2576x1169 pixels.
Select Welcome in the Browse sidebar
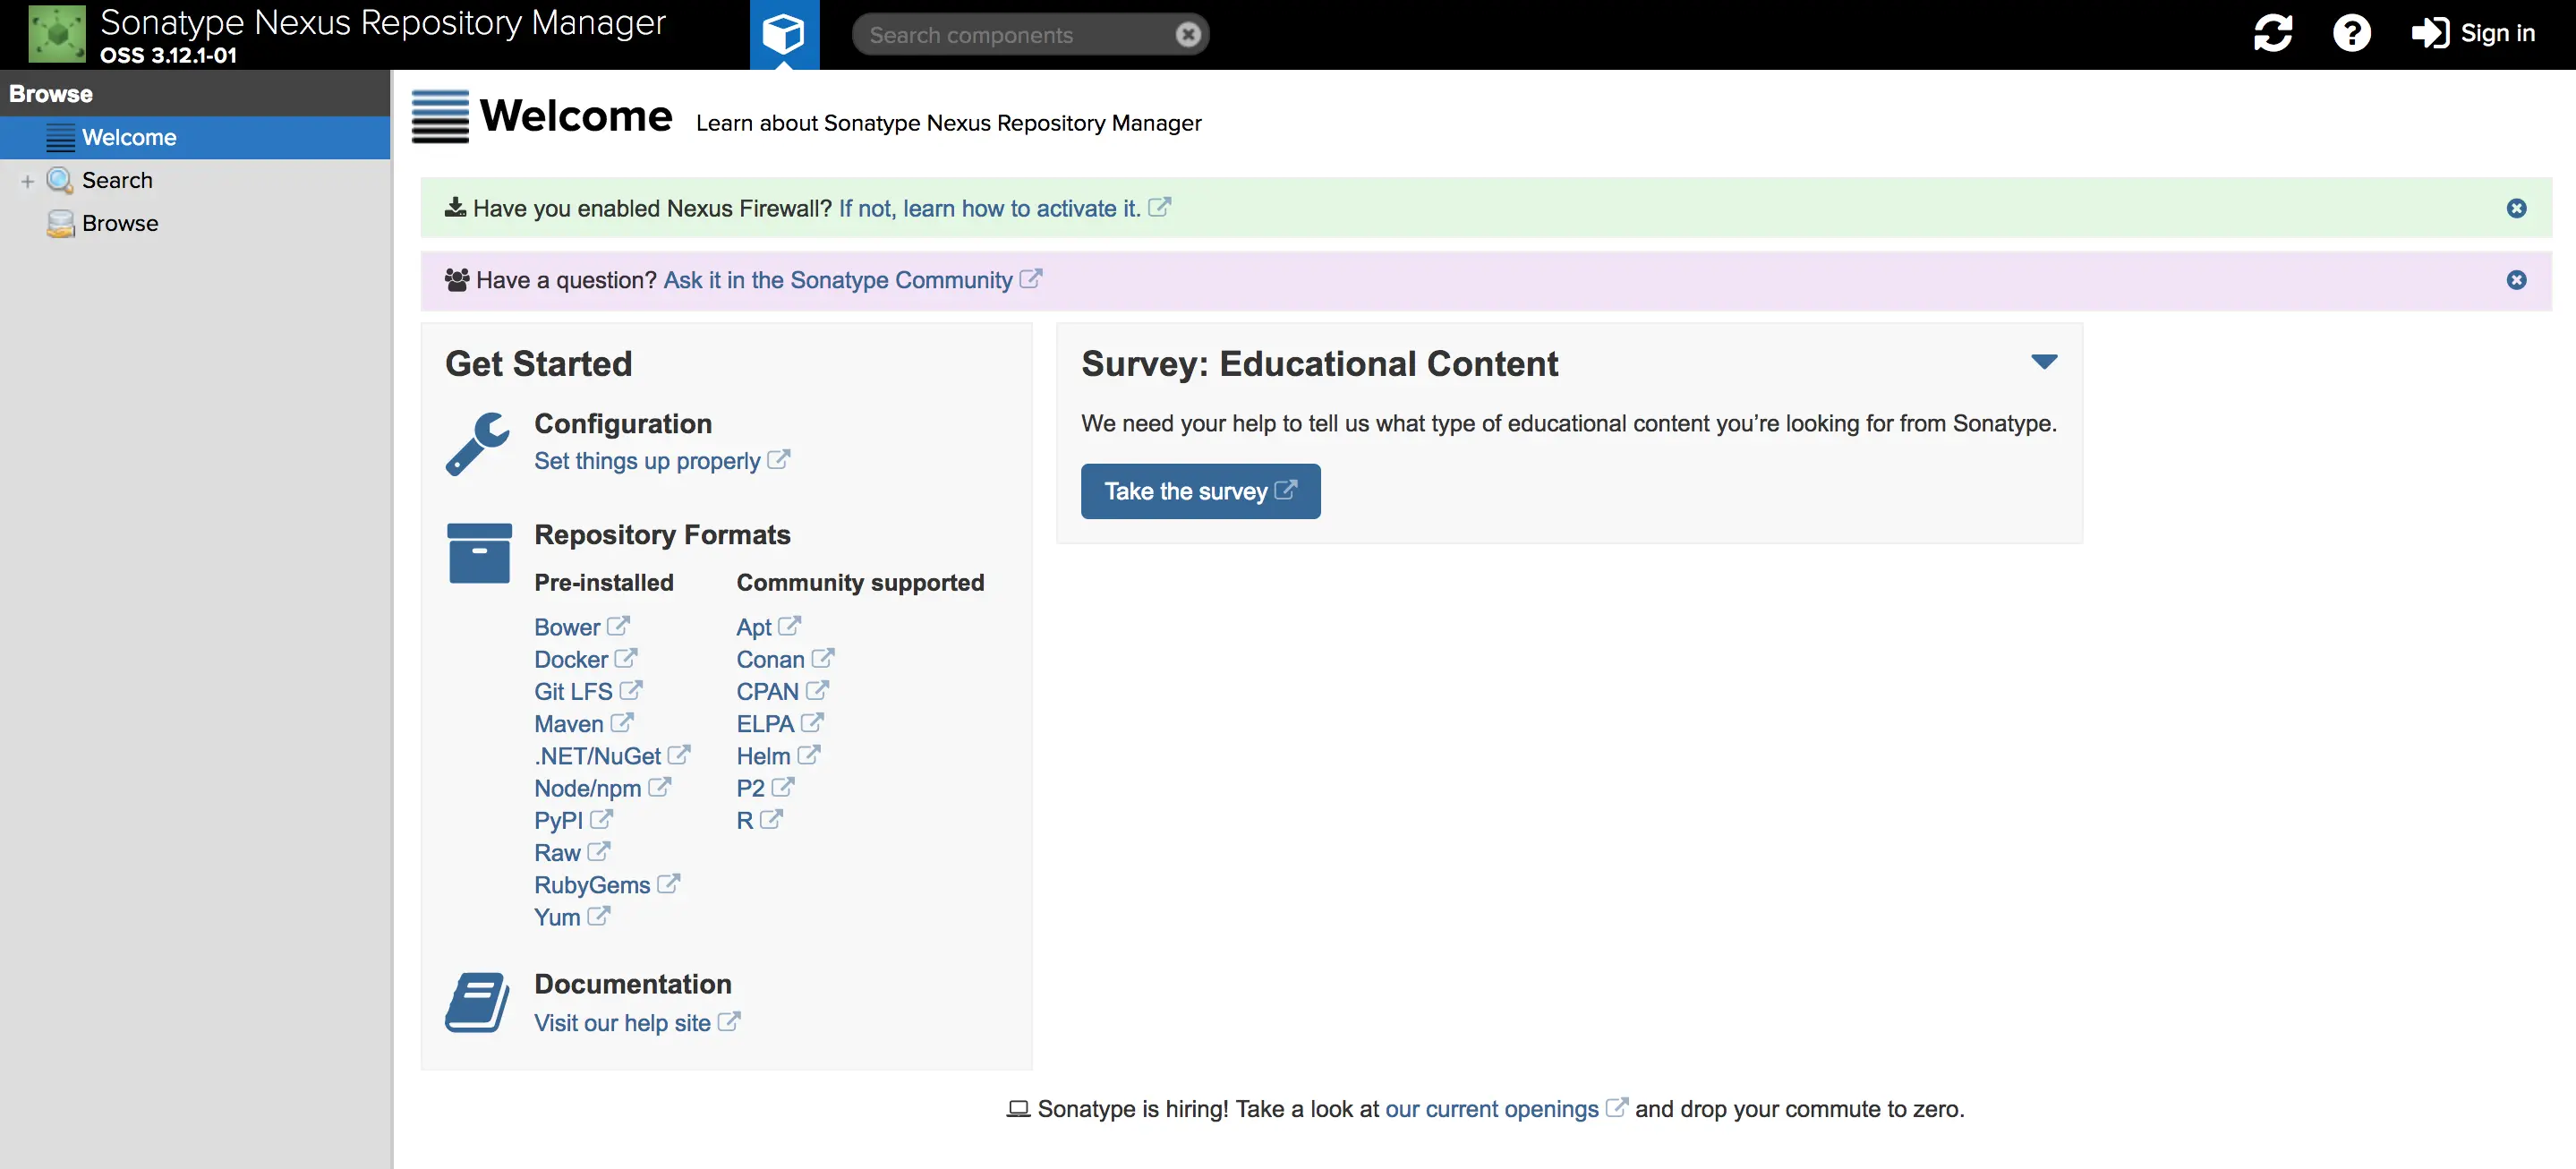[129, 137]
